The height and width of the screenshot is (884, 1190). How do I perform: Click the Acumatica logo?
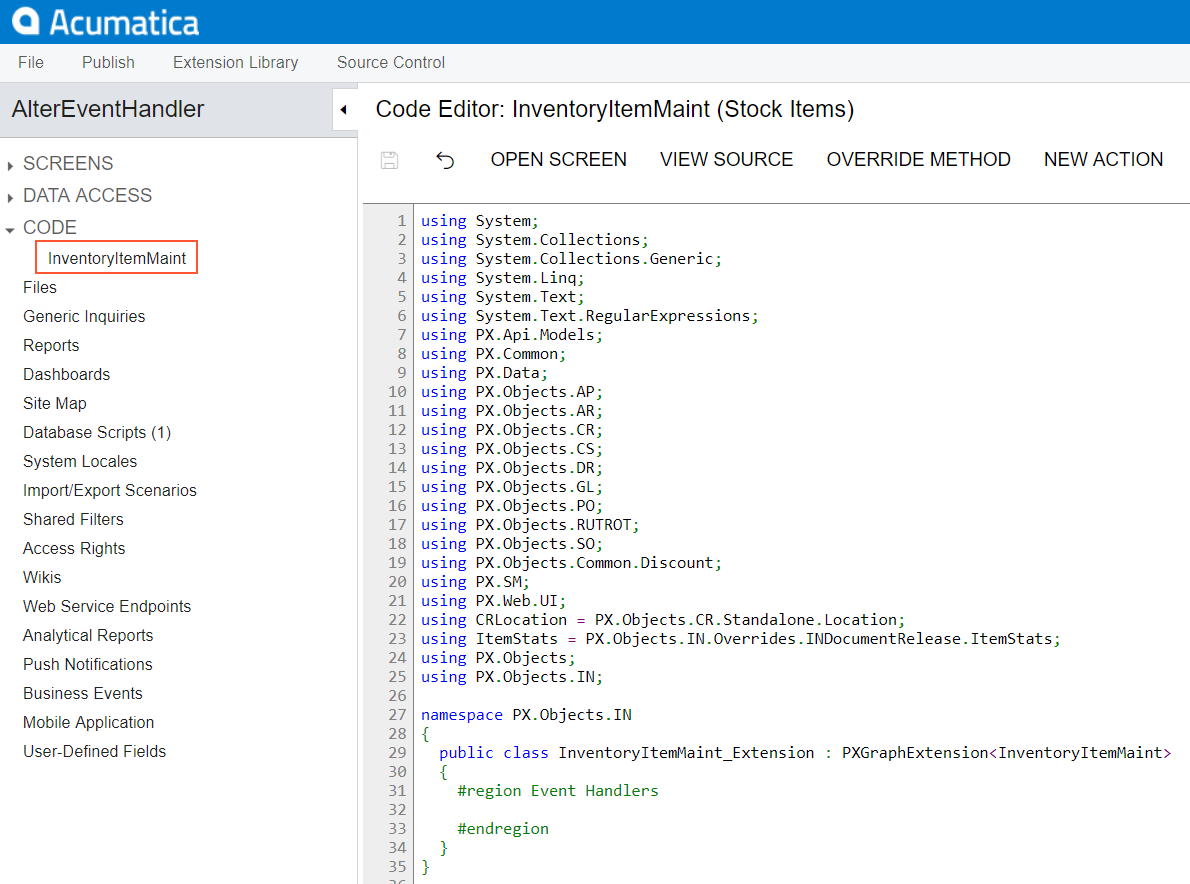(x=106, y=22)
